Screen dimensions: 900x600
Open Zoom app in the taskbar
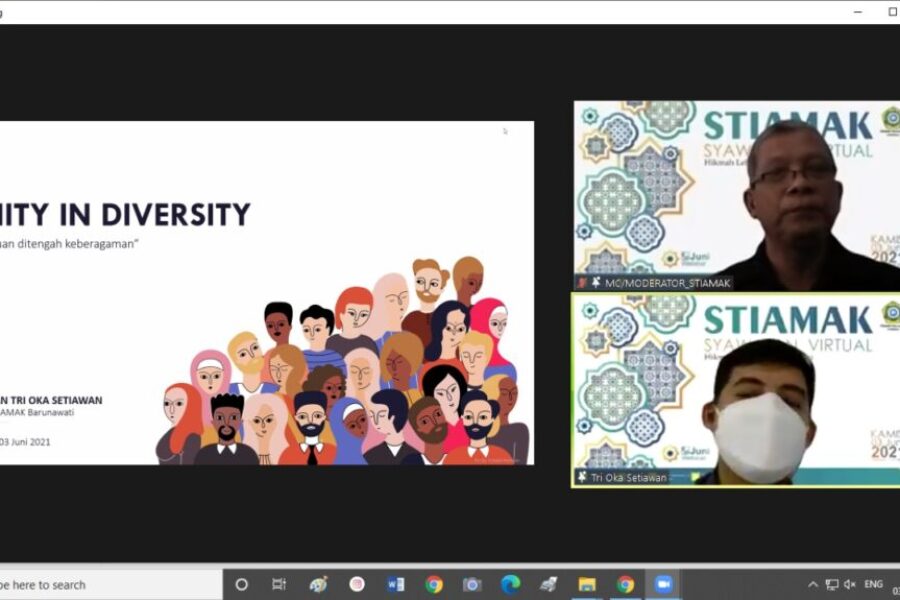click(x=663, y=584)
